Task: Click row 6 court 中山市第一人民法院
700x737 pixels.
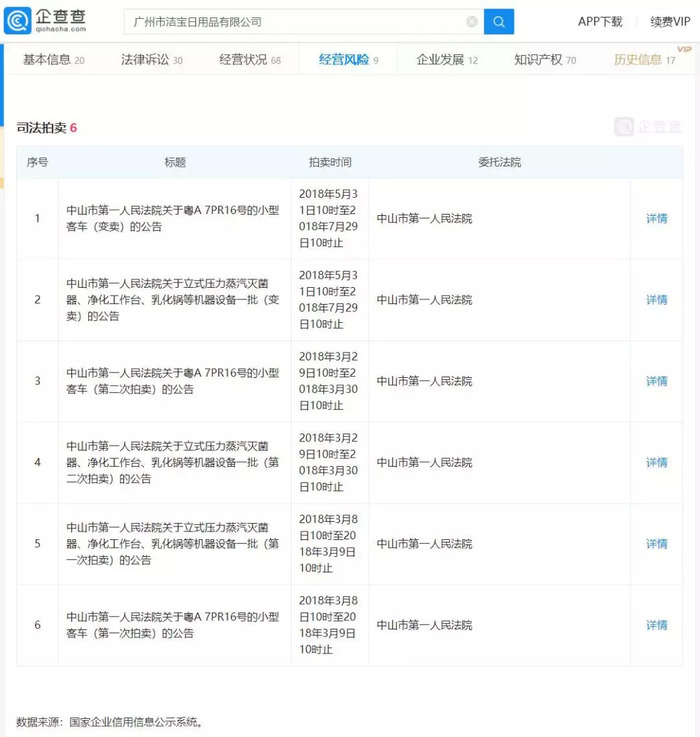Action: pos(424,625)
